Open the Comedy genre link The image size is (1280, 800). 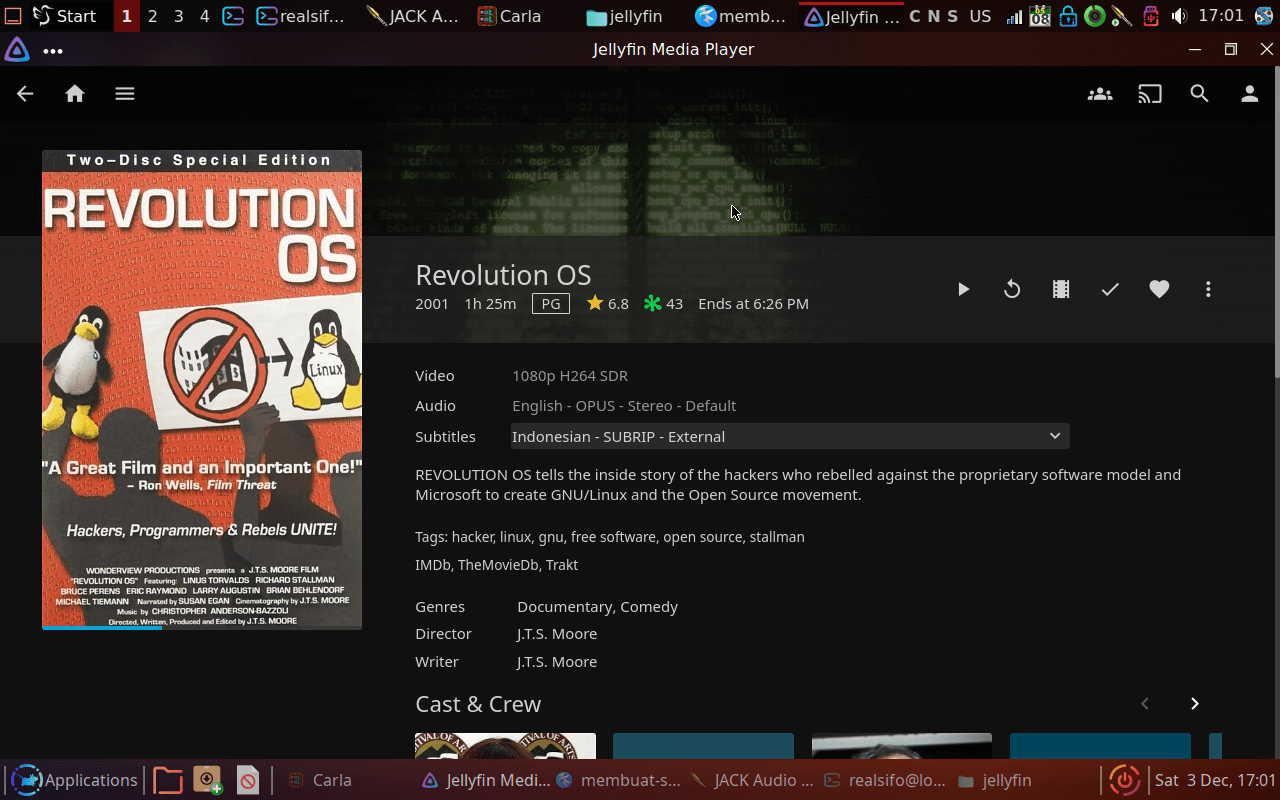coord(649,607)
